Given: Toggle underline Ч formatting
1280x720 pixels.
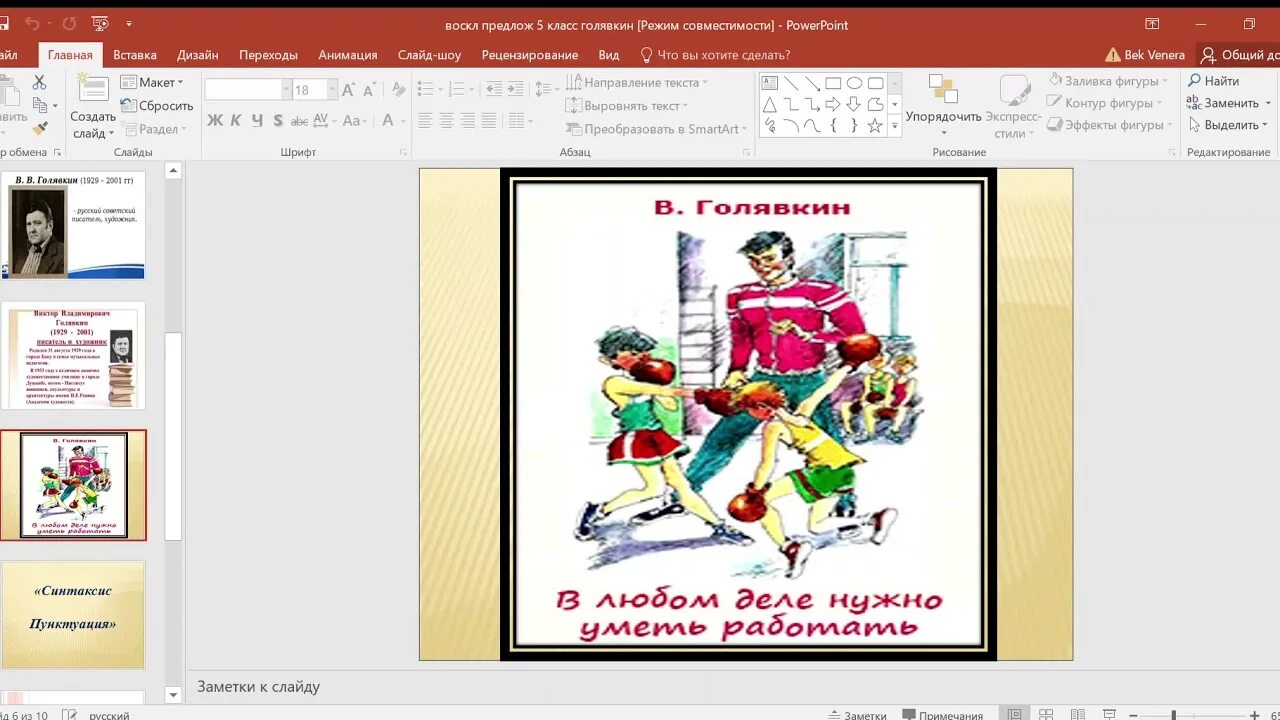Looking at the screenshot, I should tap(257, 121).
